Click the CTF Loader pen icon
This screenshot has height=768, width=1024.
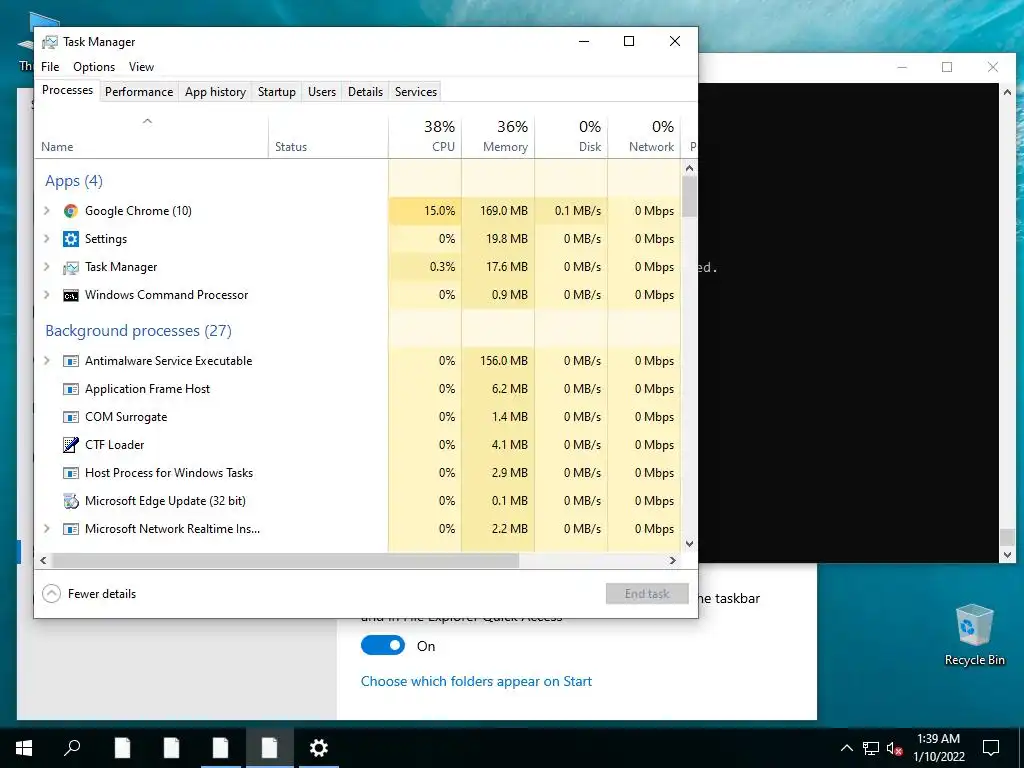71,445
